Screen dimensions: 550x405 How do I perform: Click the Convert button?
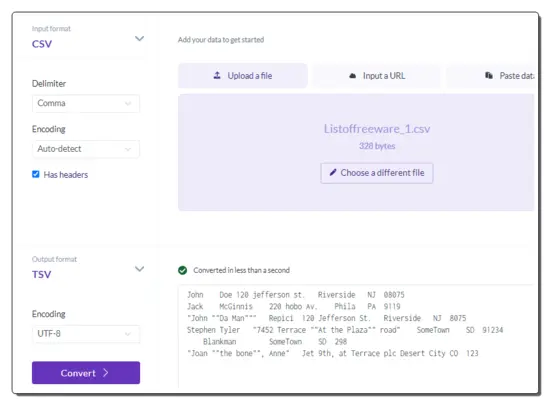86,373
